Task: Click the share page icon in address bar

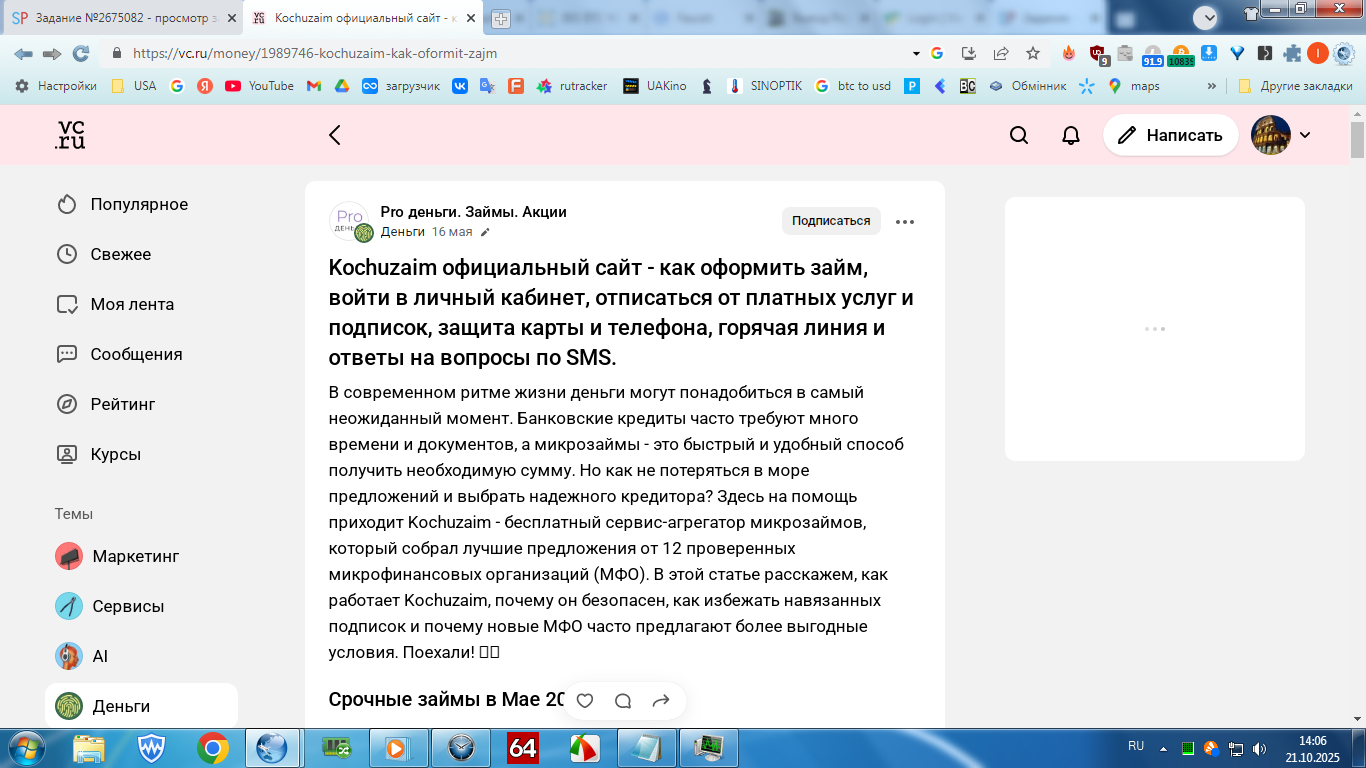Action: point(1001,53)
